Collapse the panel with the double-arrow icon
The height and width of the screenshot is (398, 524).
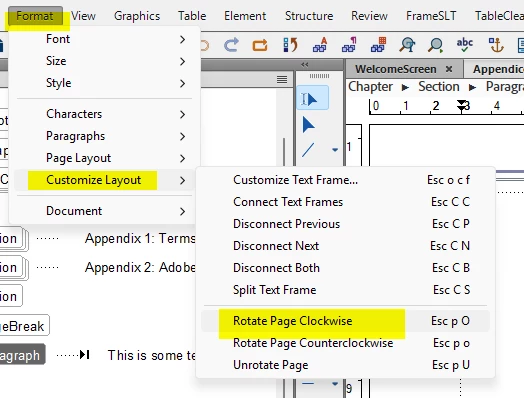point(304,64)
